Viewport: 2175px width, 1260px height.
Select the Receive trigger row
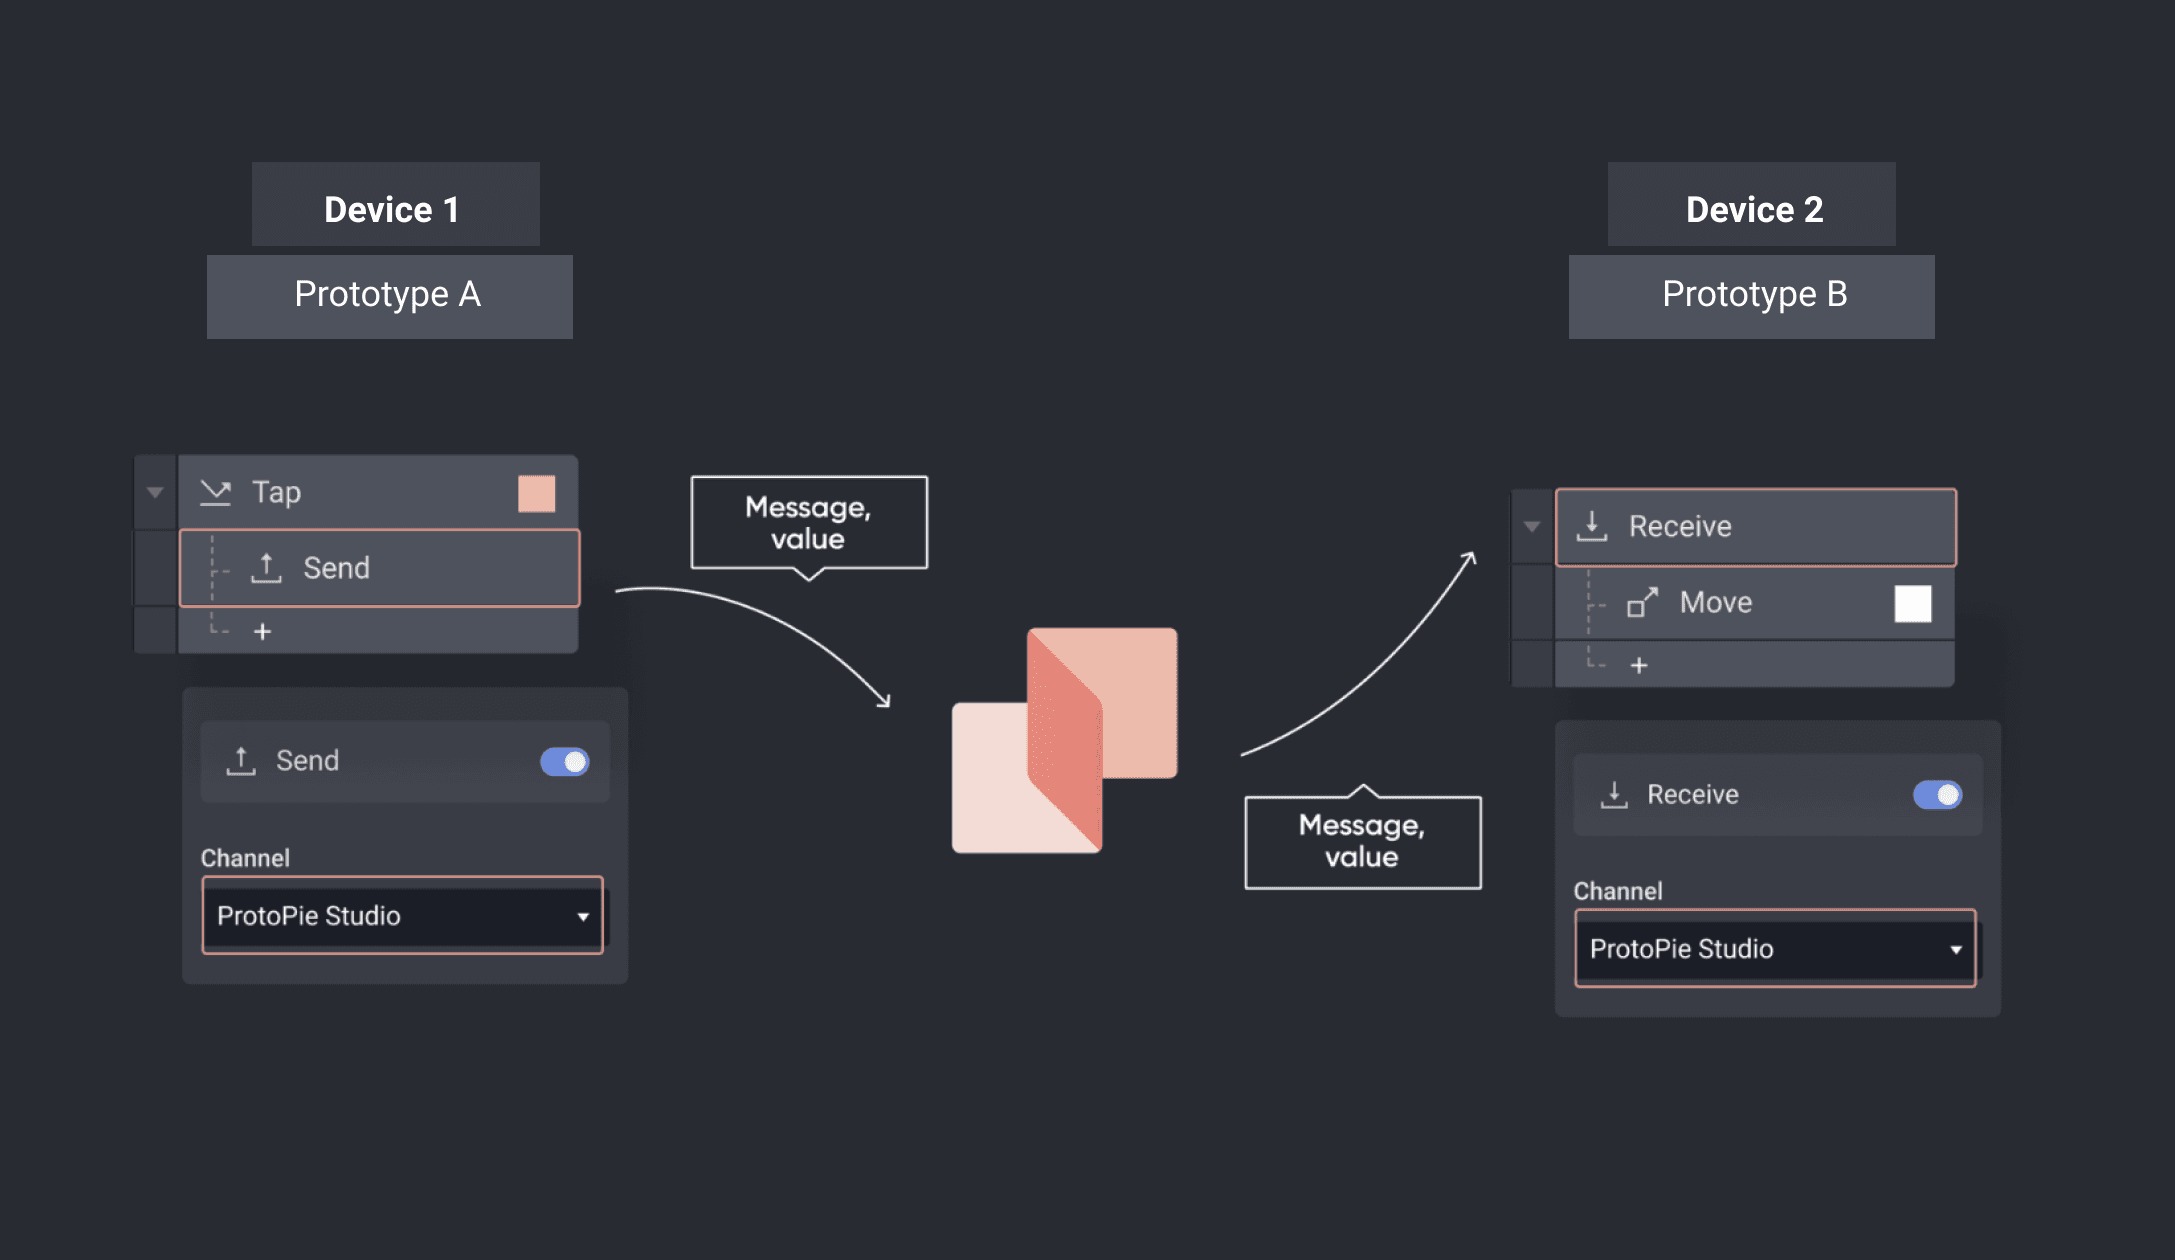(1756, 527)
